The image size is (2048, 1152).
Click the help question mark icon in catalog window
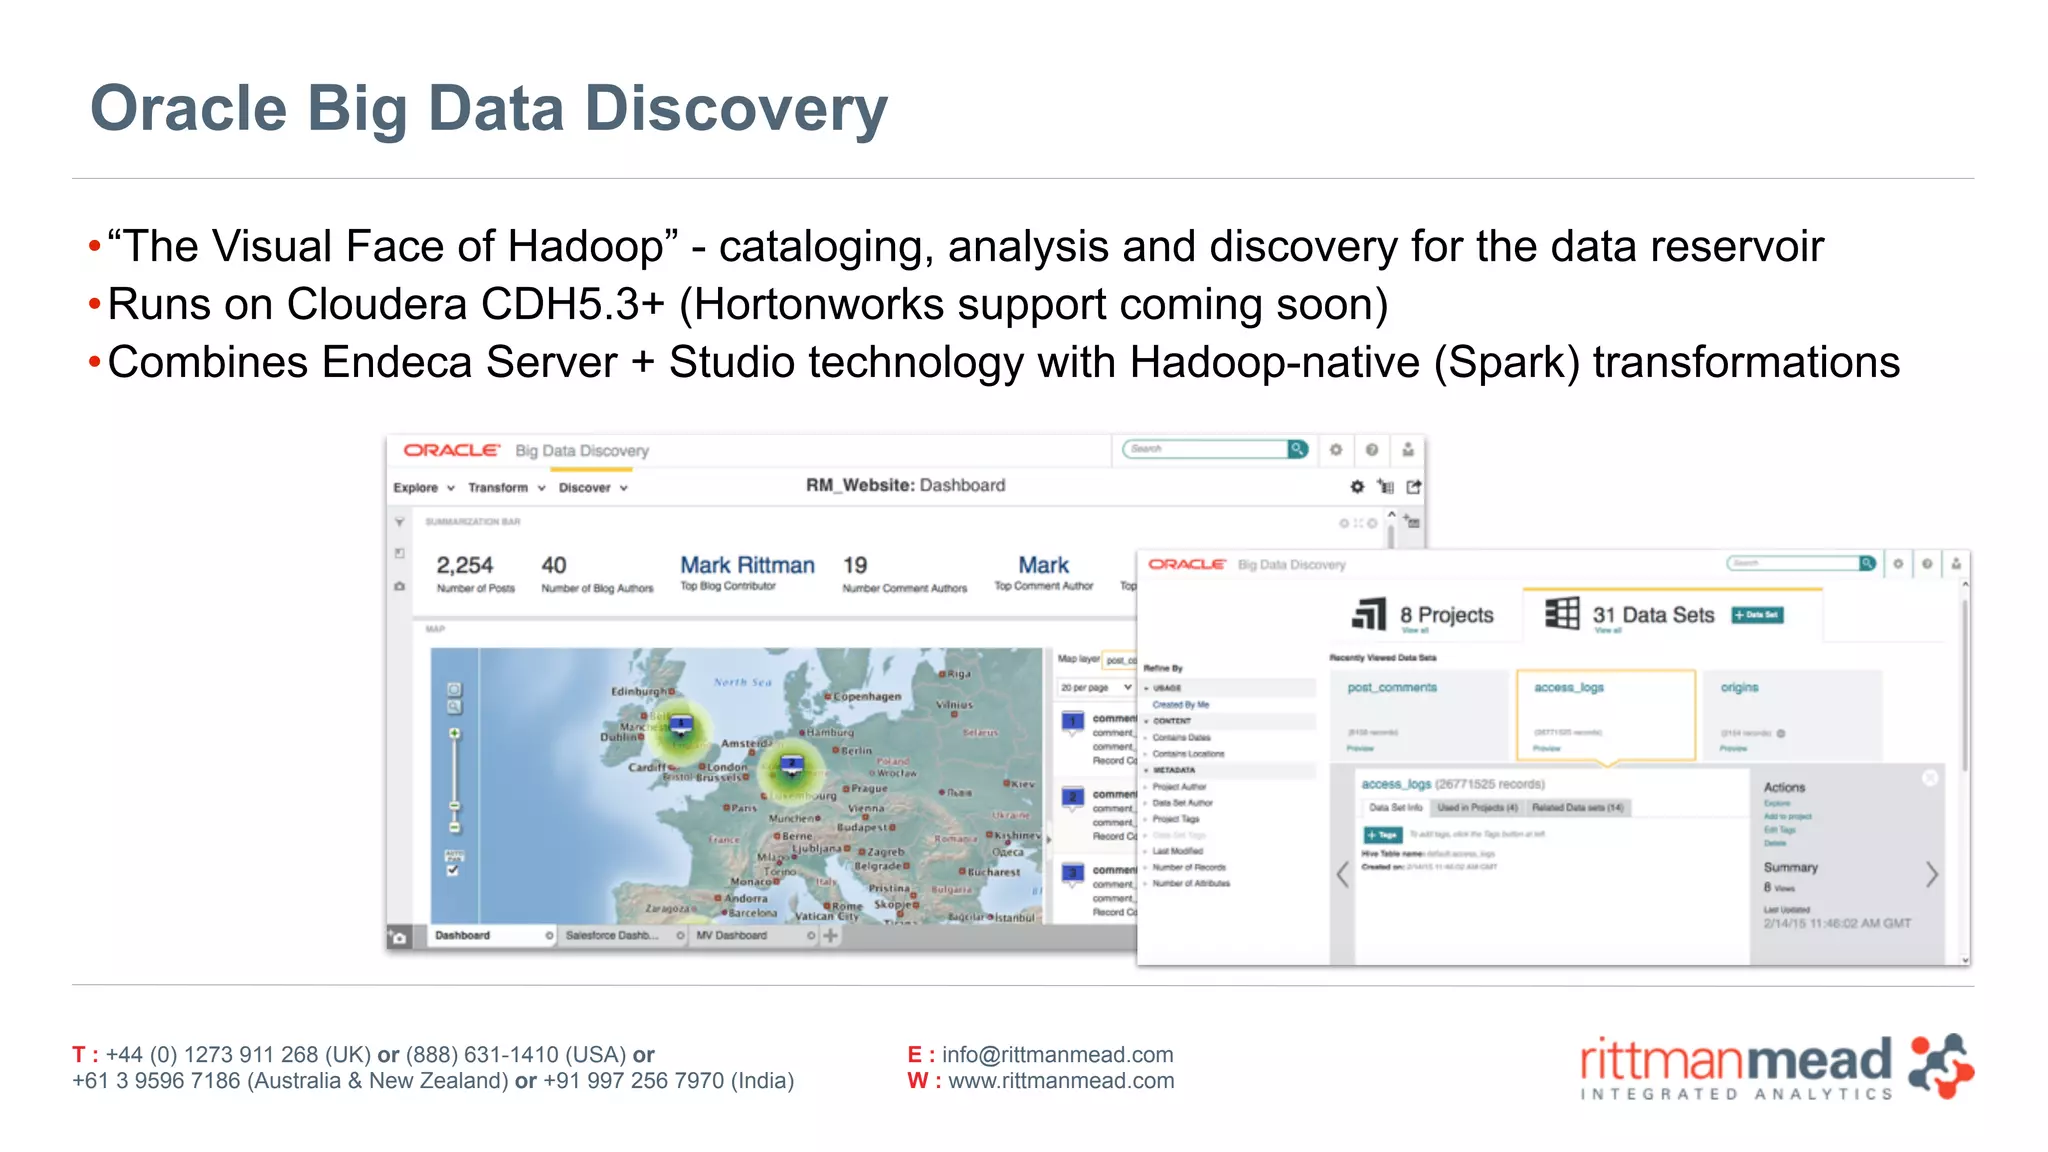pos(1926,564)
